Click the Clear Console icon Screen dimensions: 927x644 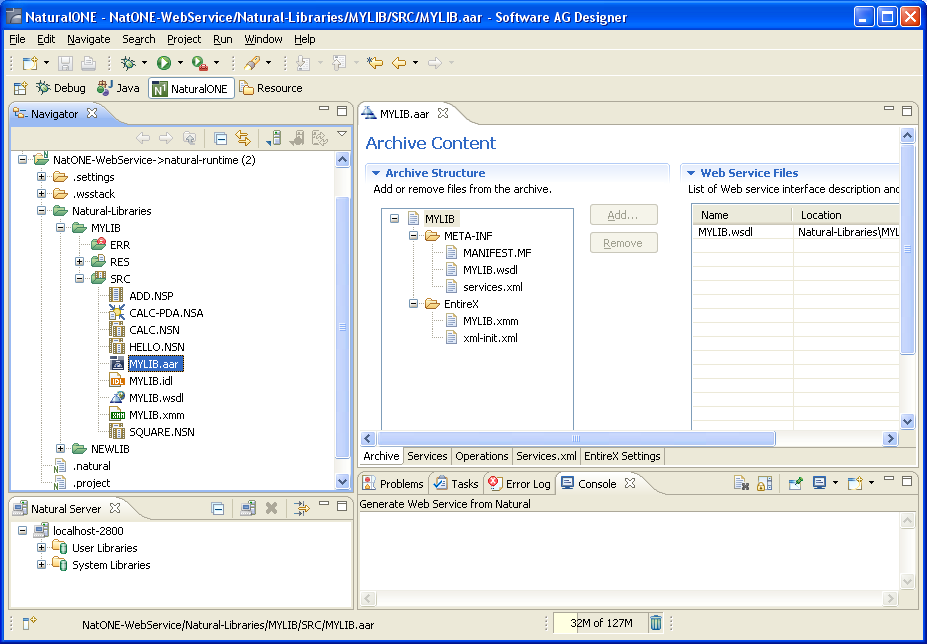click(x=741, y=483)
